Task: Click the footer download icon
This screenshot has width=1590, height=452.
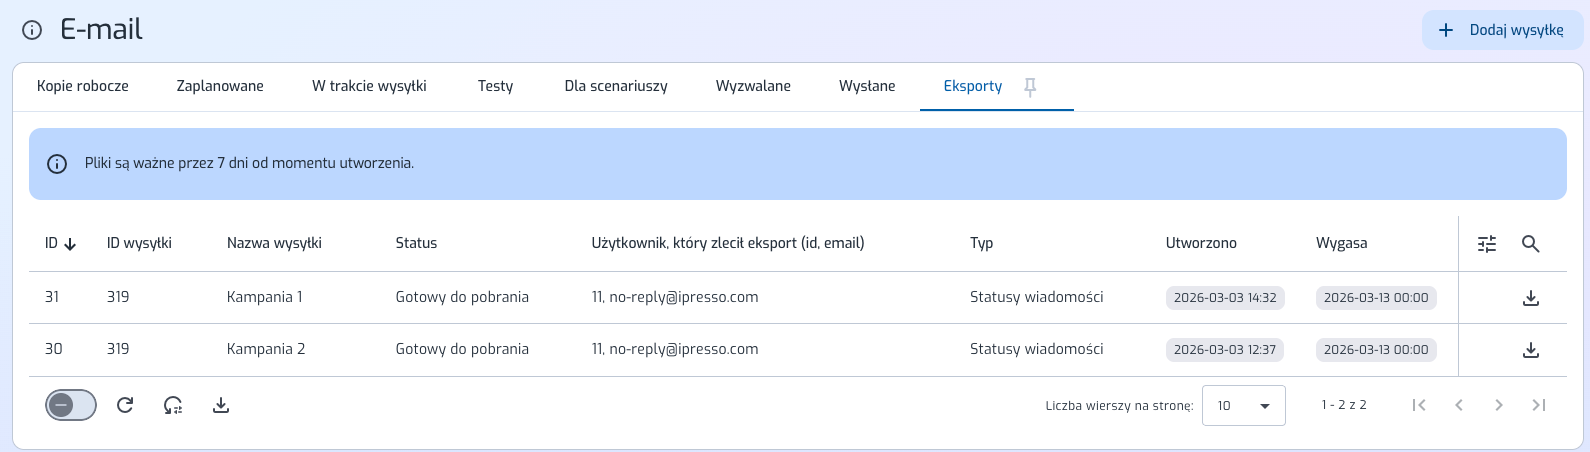Action: (x=221, y=405)
